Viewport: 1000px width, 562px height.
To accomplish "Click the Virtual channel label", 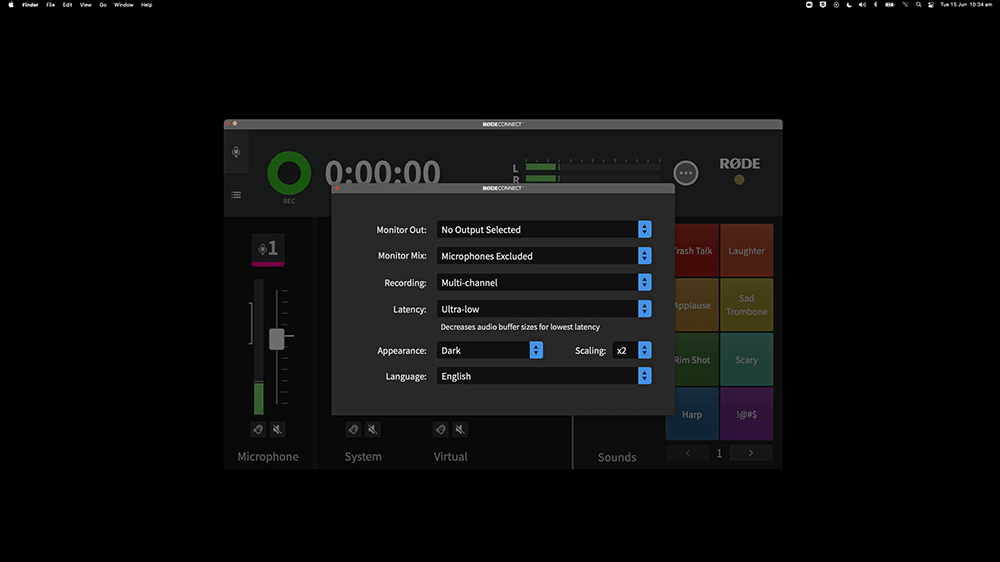I will click(x=450, y=457).
